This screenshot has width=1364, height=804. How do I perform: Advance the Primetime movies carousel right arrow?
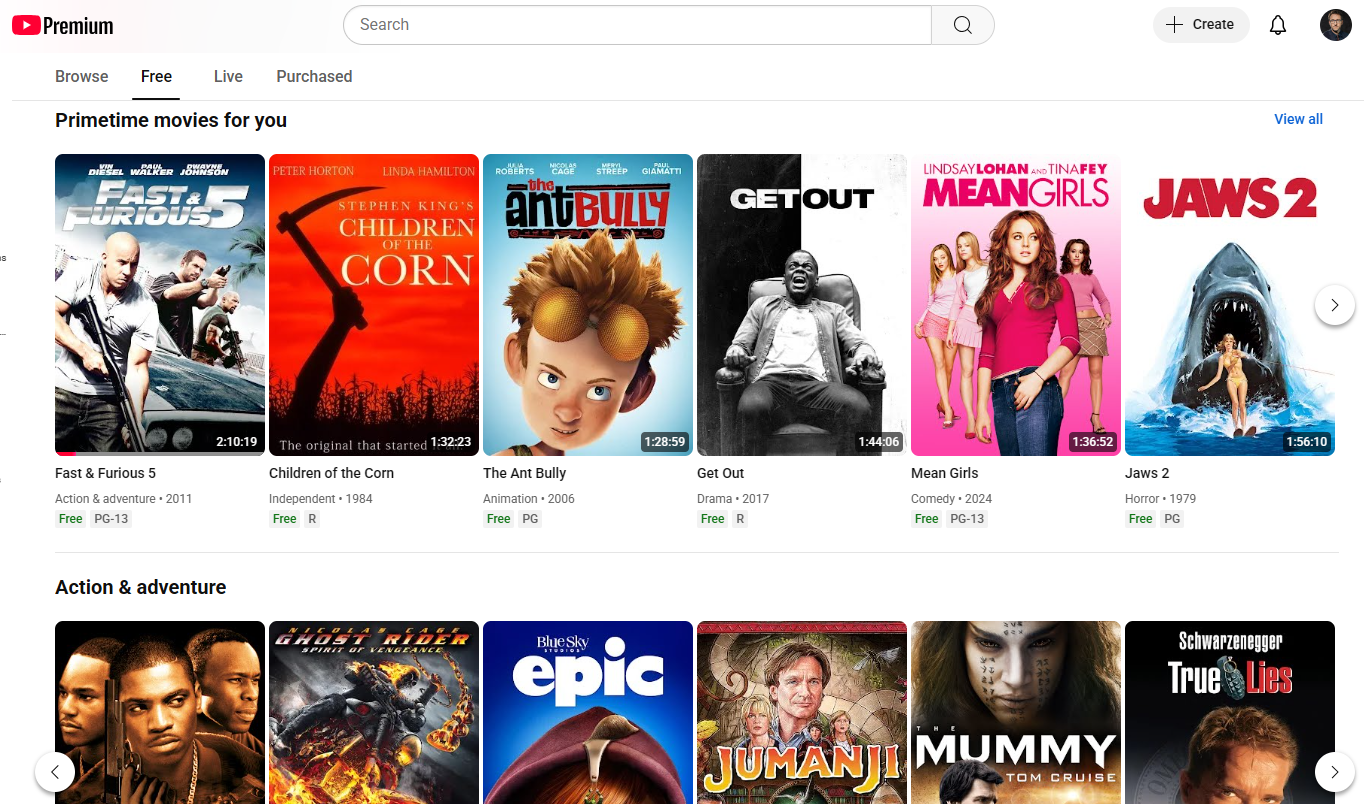tap(1334, 305)
